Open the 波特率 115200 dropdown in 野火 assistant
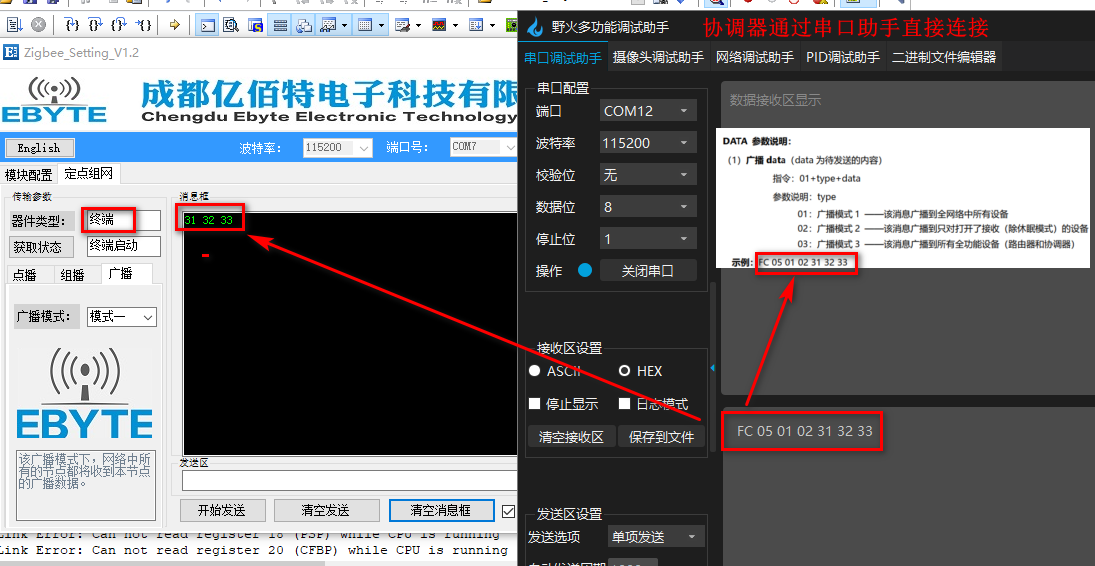Viewport: 1095px width, 566px height. click(x=648, y=143)
